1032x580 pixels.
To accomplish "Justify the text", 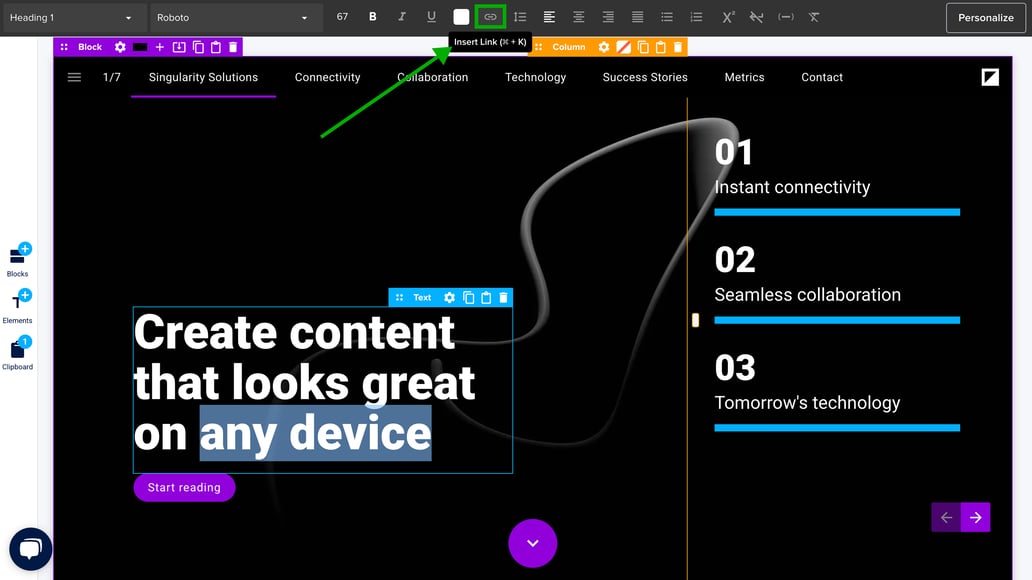I will click(637, 17).
